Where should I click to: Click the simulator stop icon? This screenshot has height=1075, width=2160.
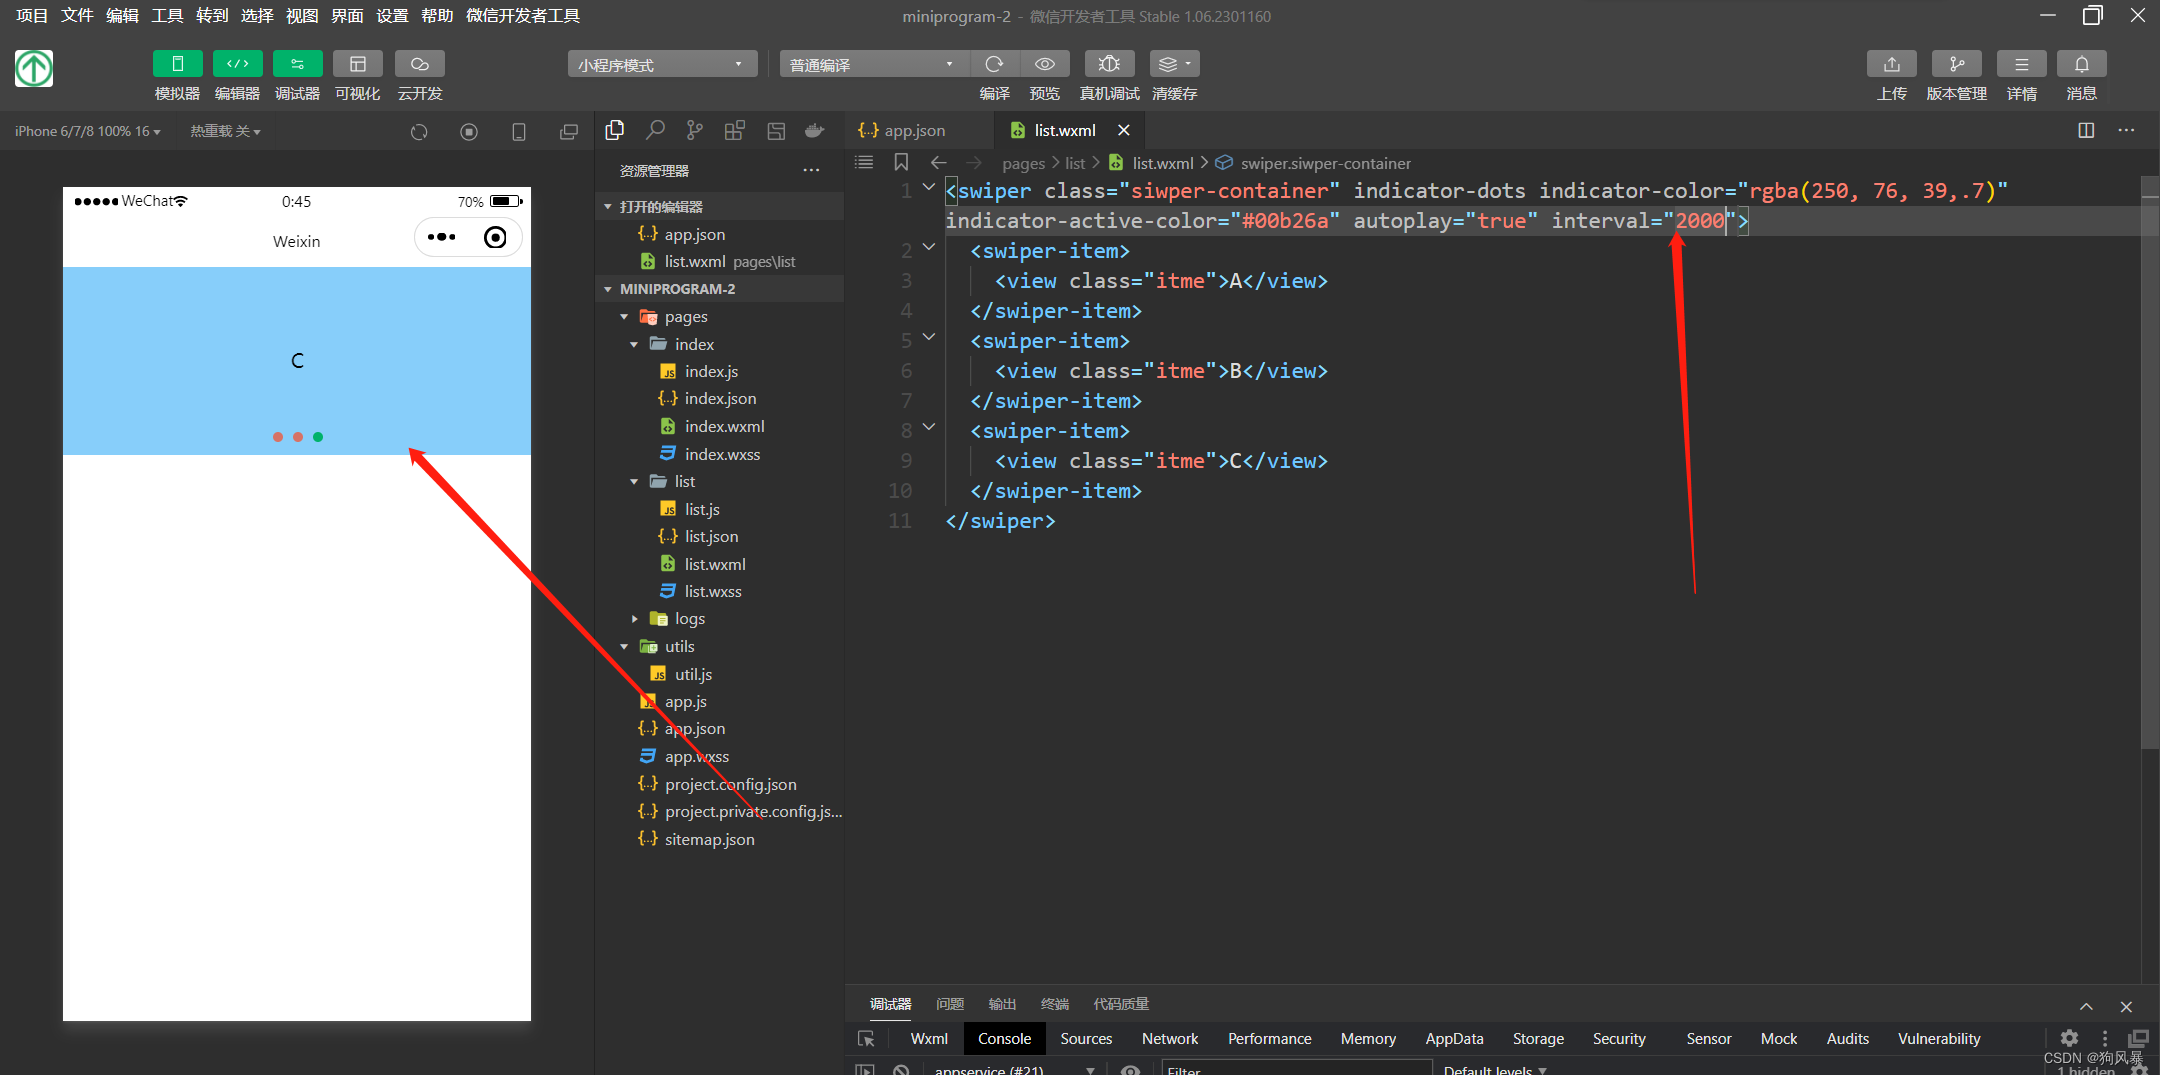pos(469,131)
